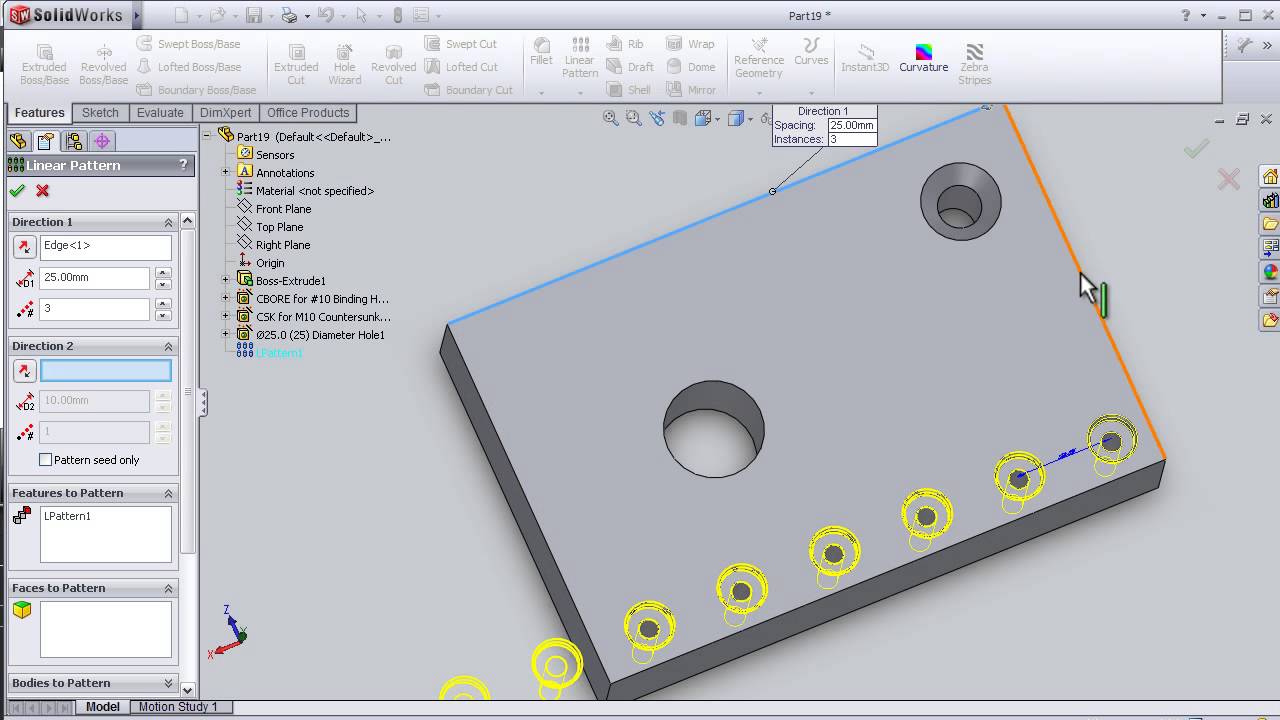Choose the Extruded Cut tool

(296, 65)
